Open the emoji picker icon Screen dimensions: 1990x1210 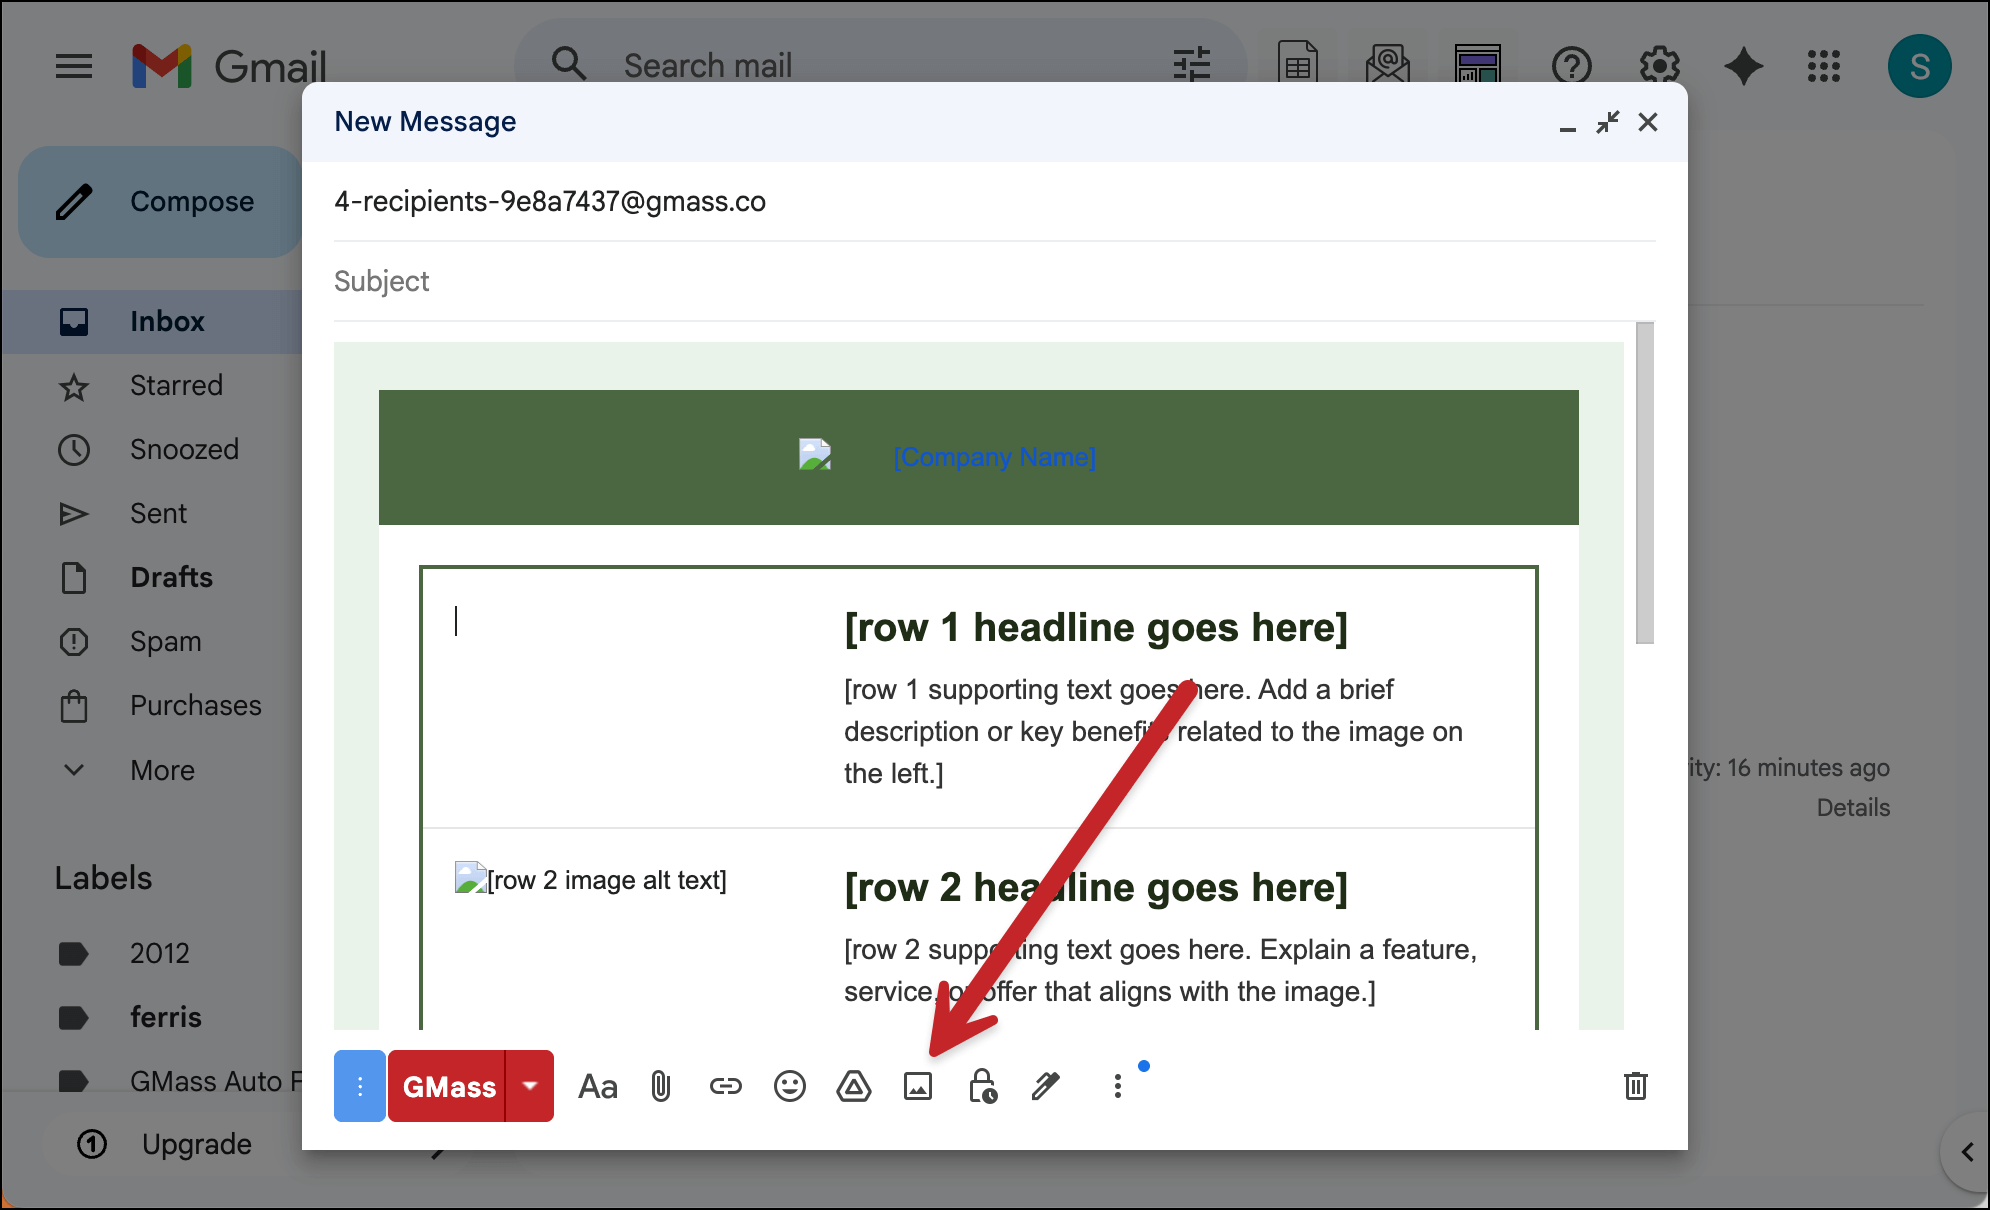789,1086
